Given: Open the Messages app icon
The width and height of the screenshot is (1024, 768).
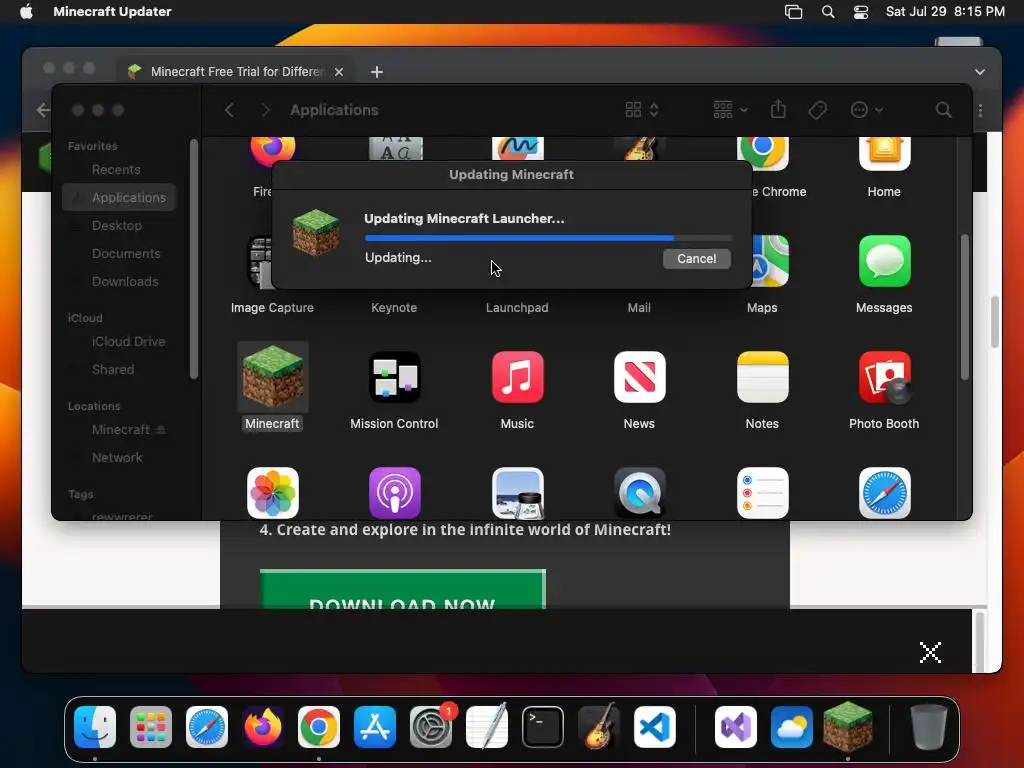Looking at the screenshot, I should [884, 261].
